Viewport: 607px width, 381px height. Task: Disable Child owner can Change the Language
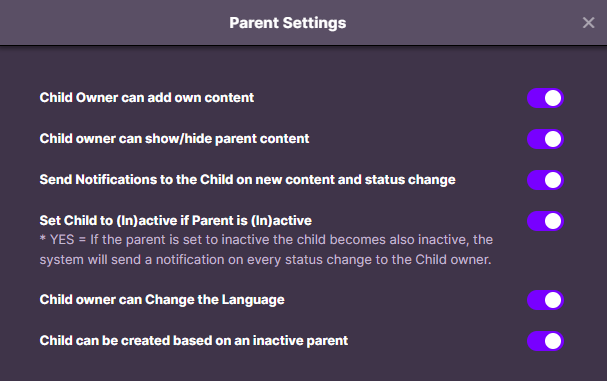pos(545,300)
